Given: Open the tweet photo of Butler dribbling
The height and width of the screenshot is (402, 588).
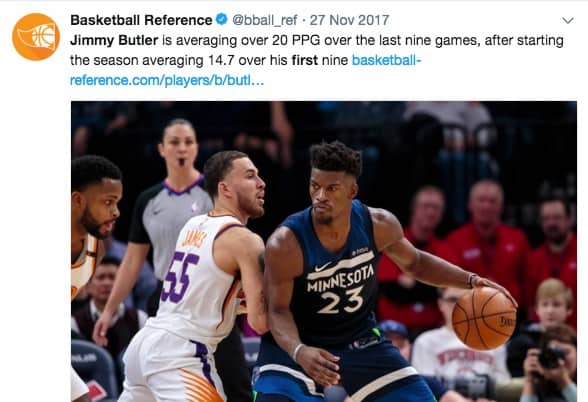Looking at the screenshot, I should tap(324, 251).
